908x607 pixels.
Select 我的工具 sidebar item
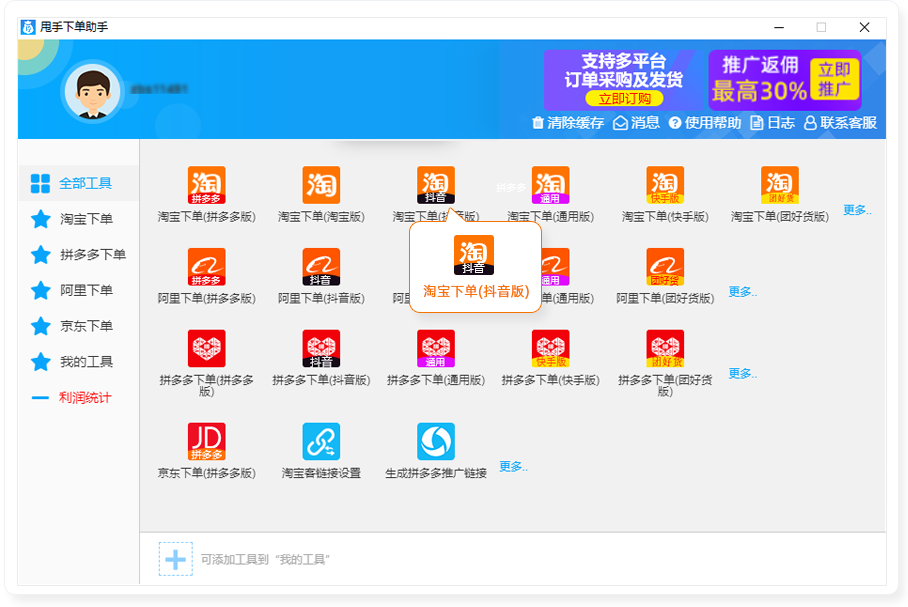coord(78,362)
